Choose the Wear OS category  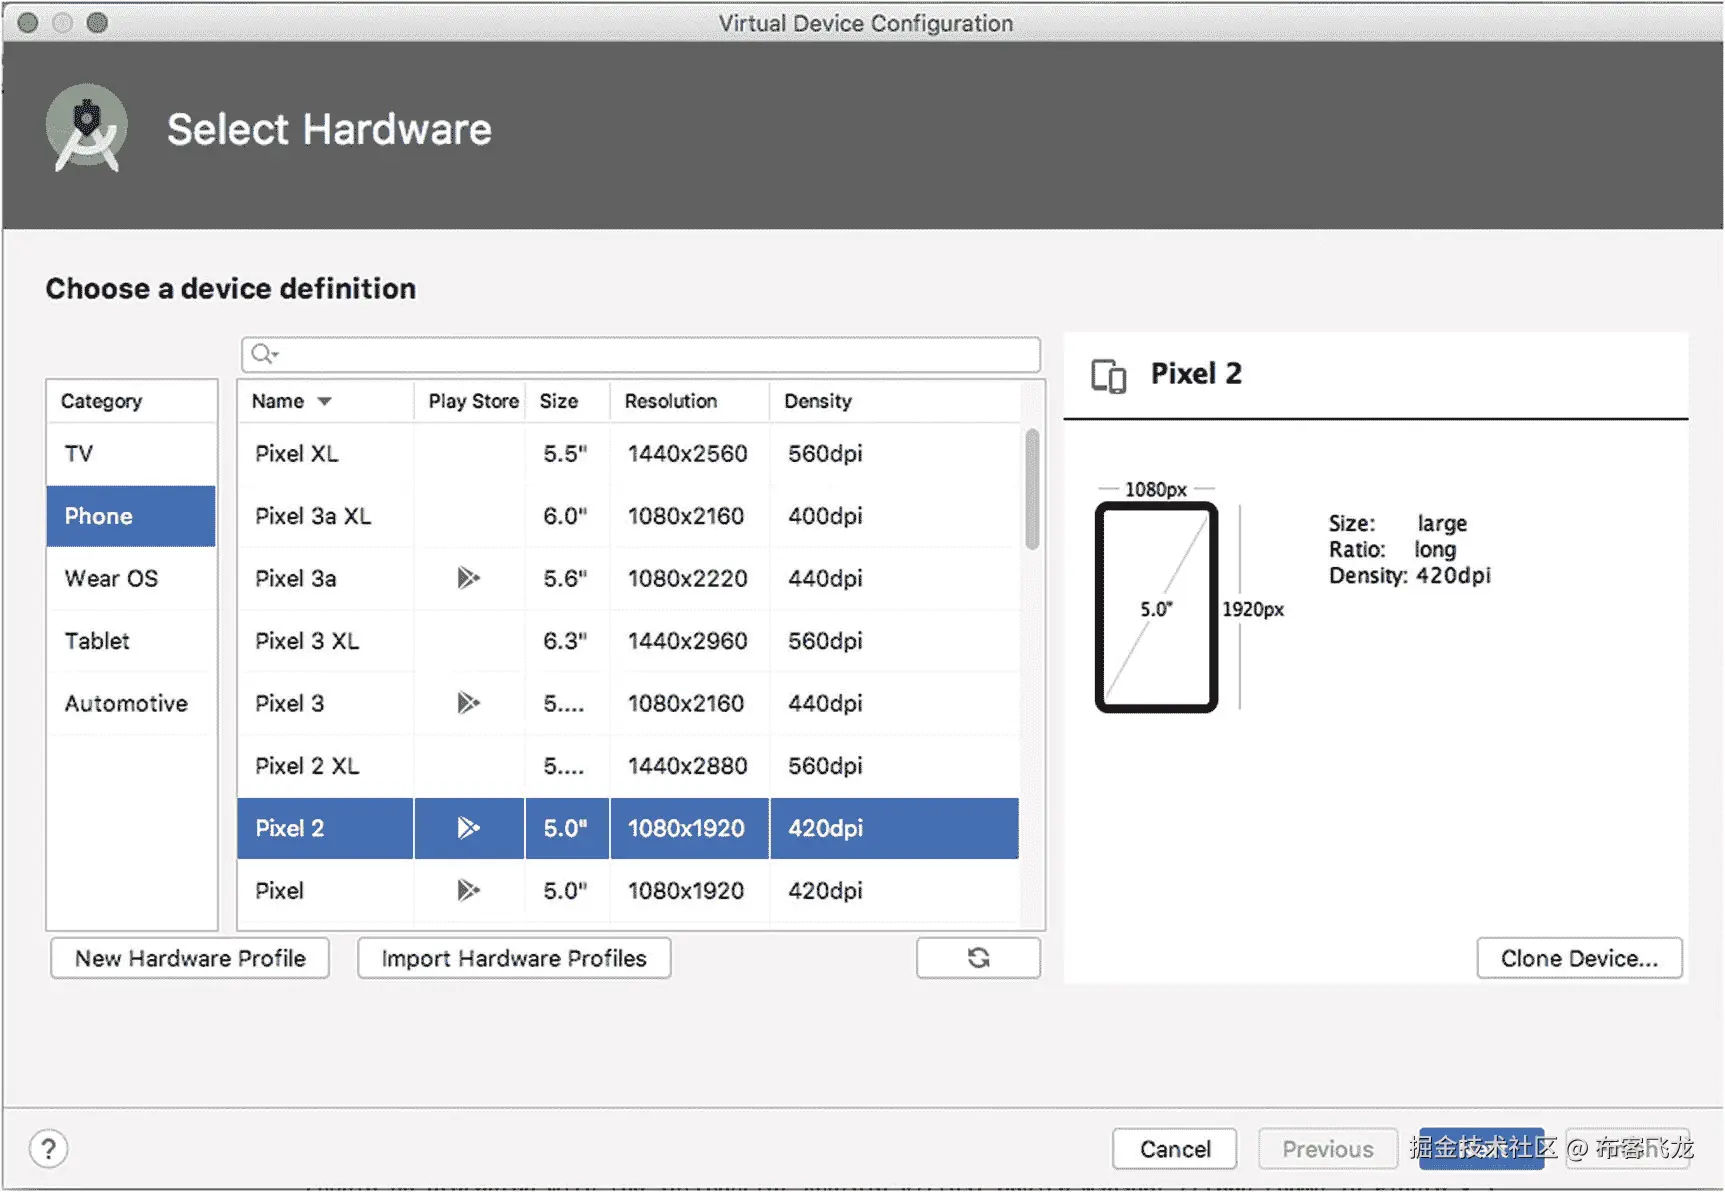pyautogui.click(x=131, y=578)
